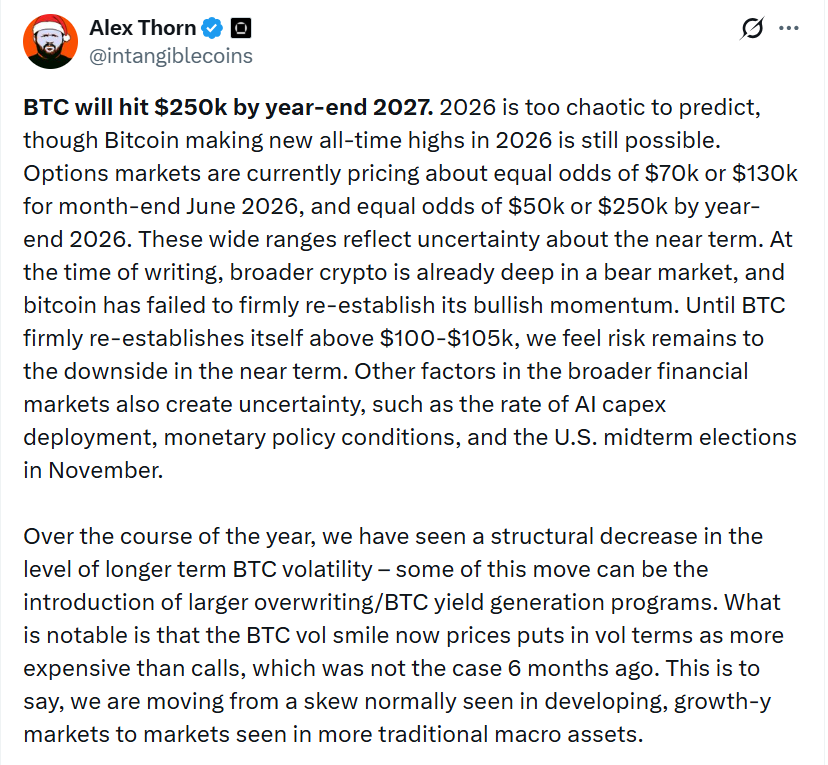
Task: Open the Grok explain-post icon
Action: [x=752, y=29]
